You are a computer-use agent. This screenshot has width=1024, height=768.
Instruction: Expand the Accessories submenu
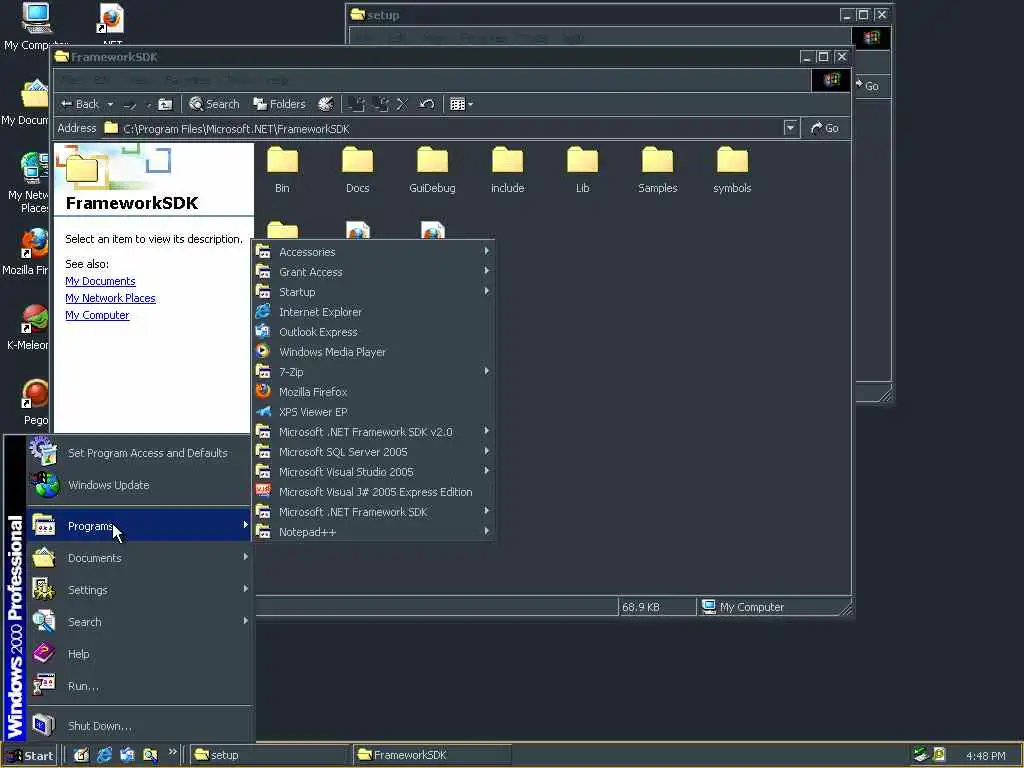tap(374, 251)
